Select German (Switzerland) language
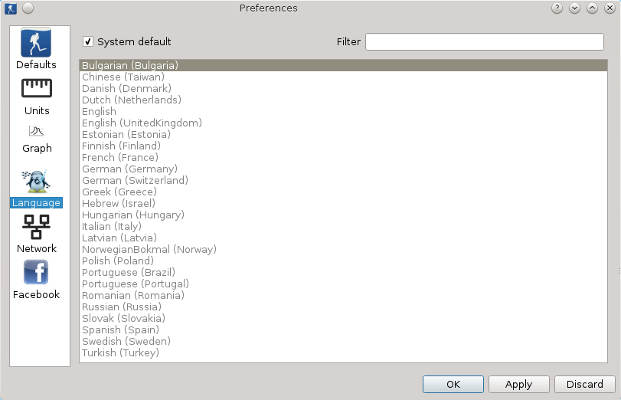621x400 pixels. 343,180
